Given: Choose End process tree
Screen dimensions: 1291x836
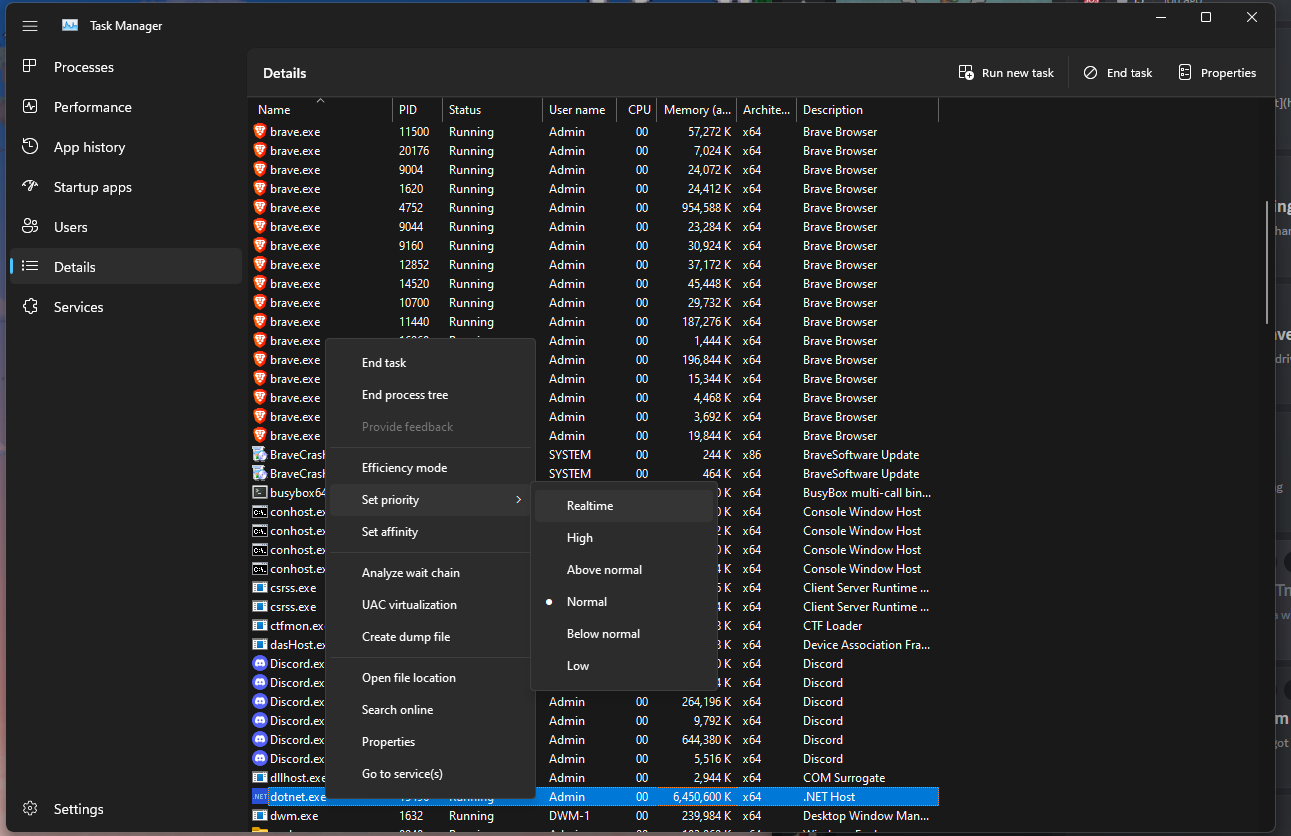Looking at the screenshot, I should tap(430, 395).
